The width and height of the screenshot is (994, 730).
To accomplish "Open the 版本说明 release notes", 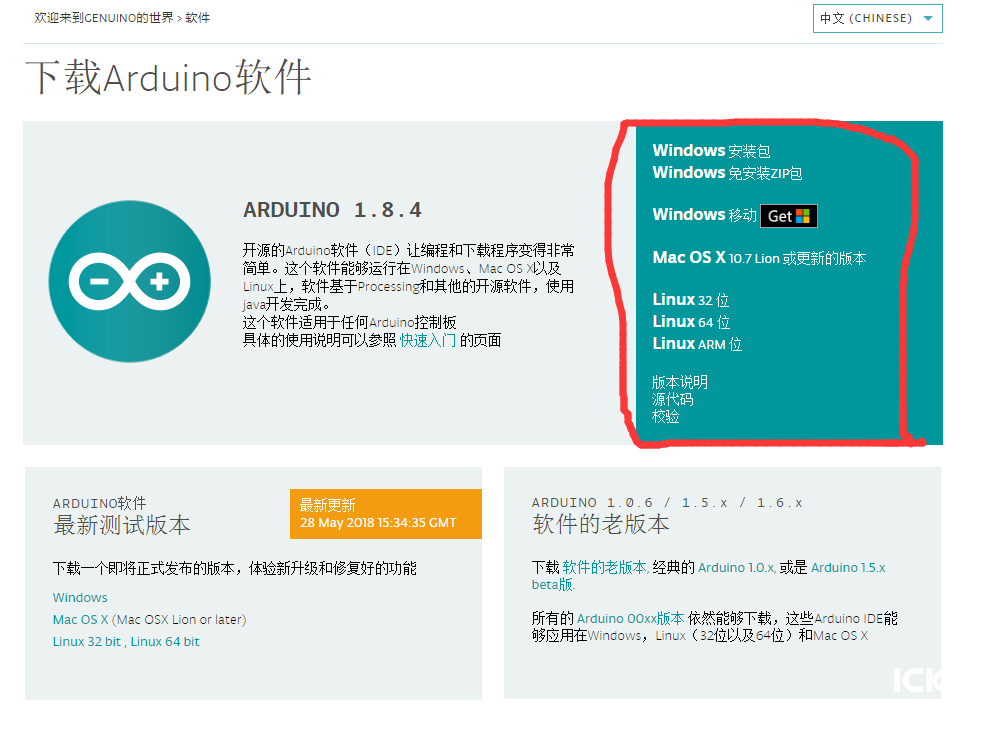I will point(680,382).
